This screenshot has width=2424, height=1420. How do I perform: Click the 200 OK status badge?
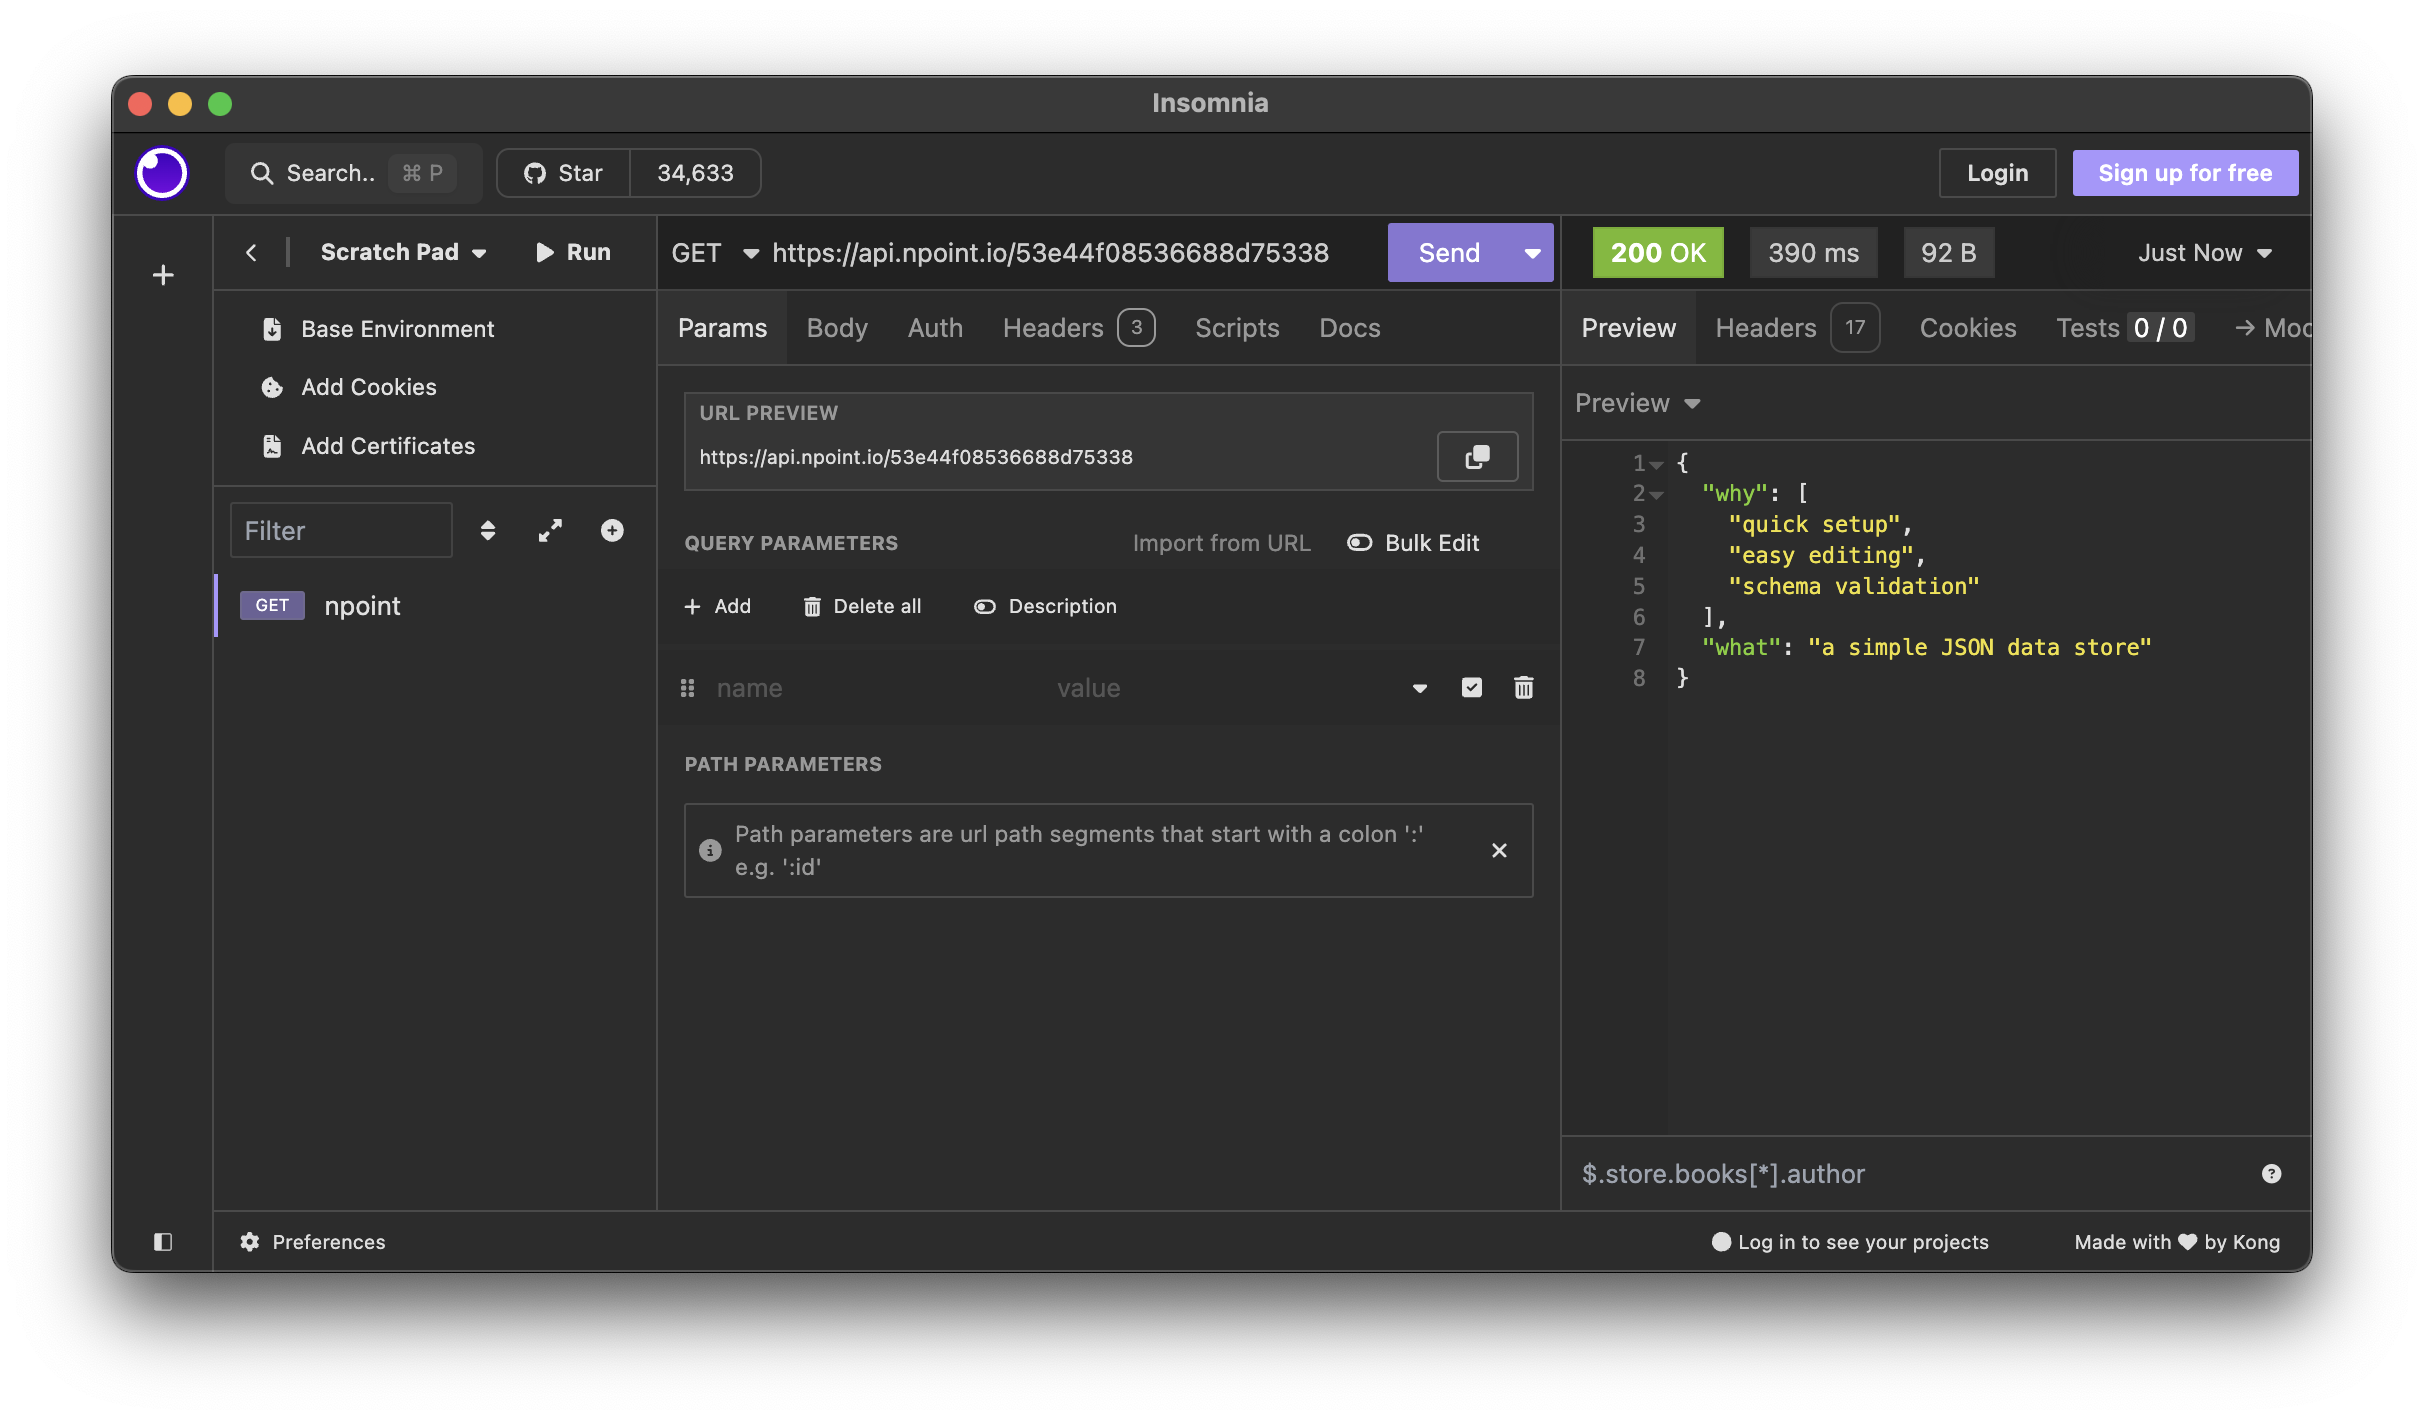pyautogui.click(x=1658, y=253)
